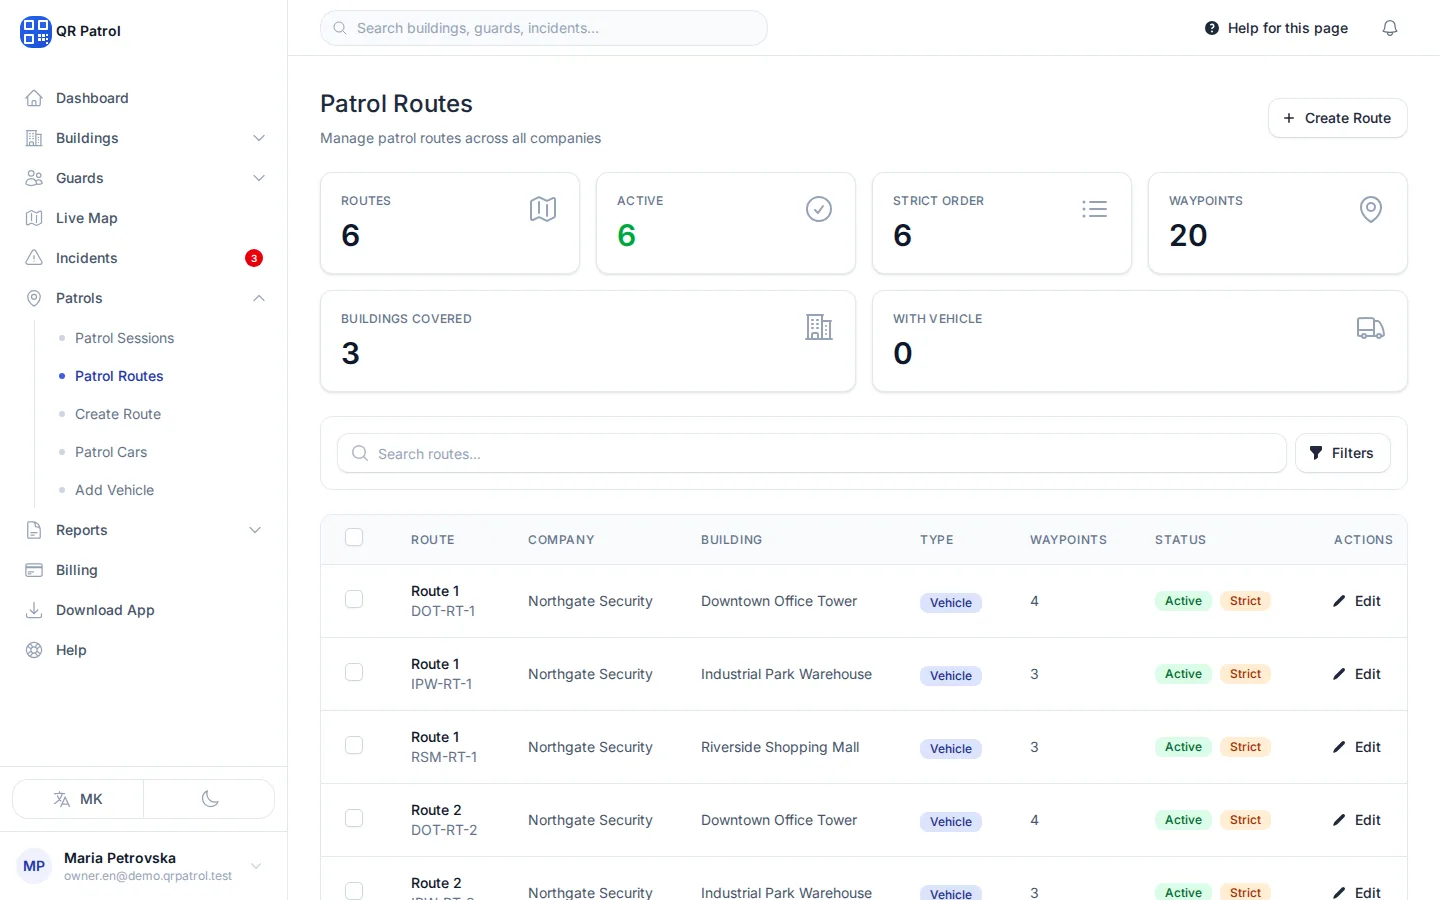Open notifications bell
Screen dimensions: 1440x900
coord(1390,28)
